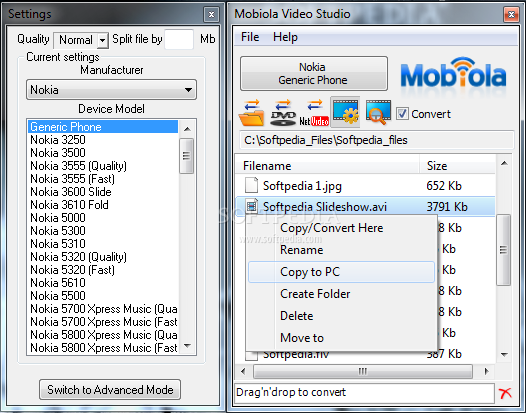Click the Drag'n'drop to convert field
The height and width of the screenshot is (413, 526).
tap(364, 393)
